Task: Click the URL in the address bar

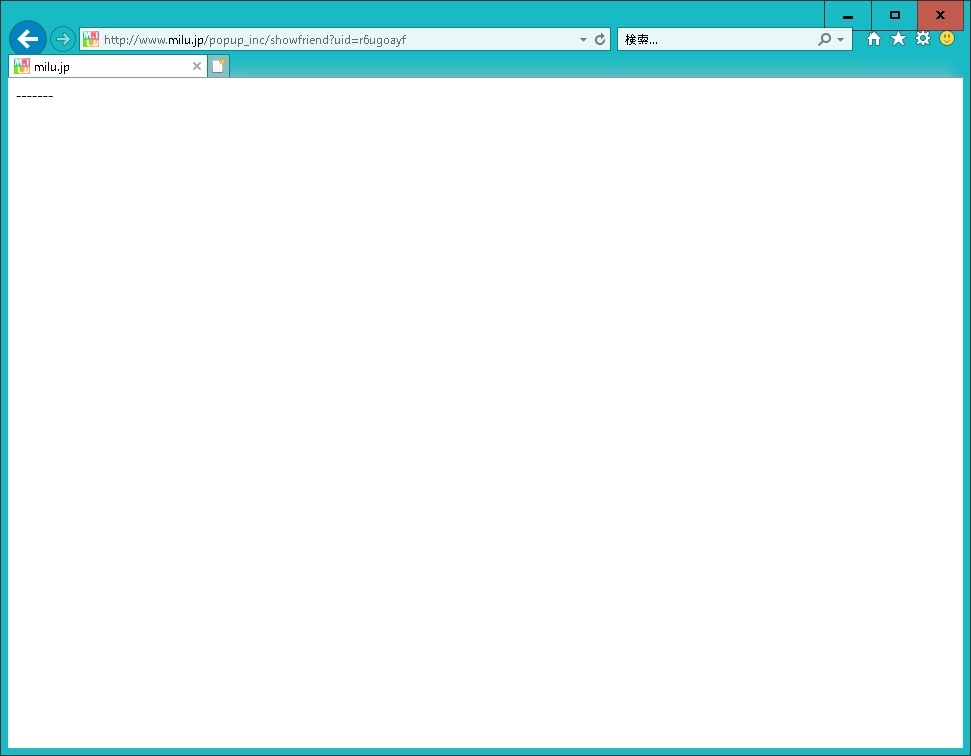Action: (300, 40)
